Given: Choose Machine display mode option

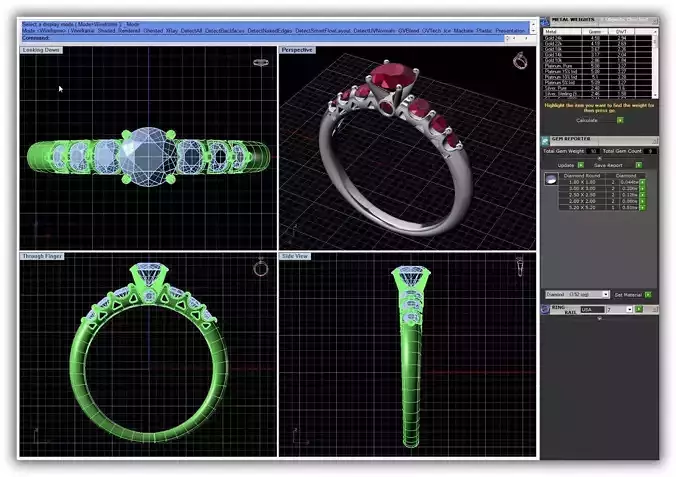Looking at the screenshot, I should click(463, 31).
